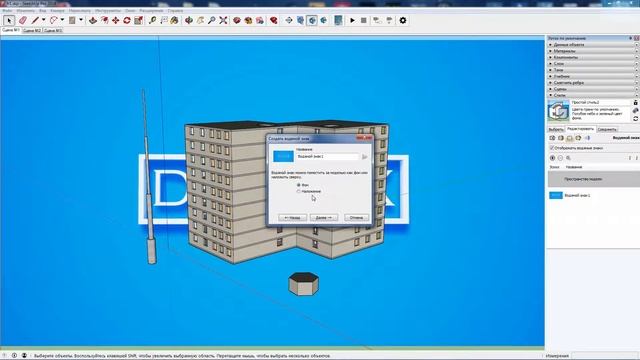
Task: Click the "Далее" button in dialog
Action: 324,218
